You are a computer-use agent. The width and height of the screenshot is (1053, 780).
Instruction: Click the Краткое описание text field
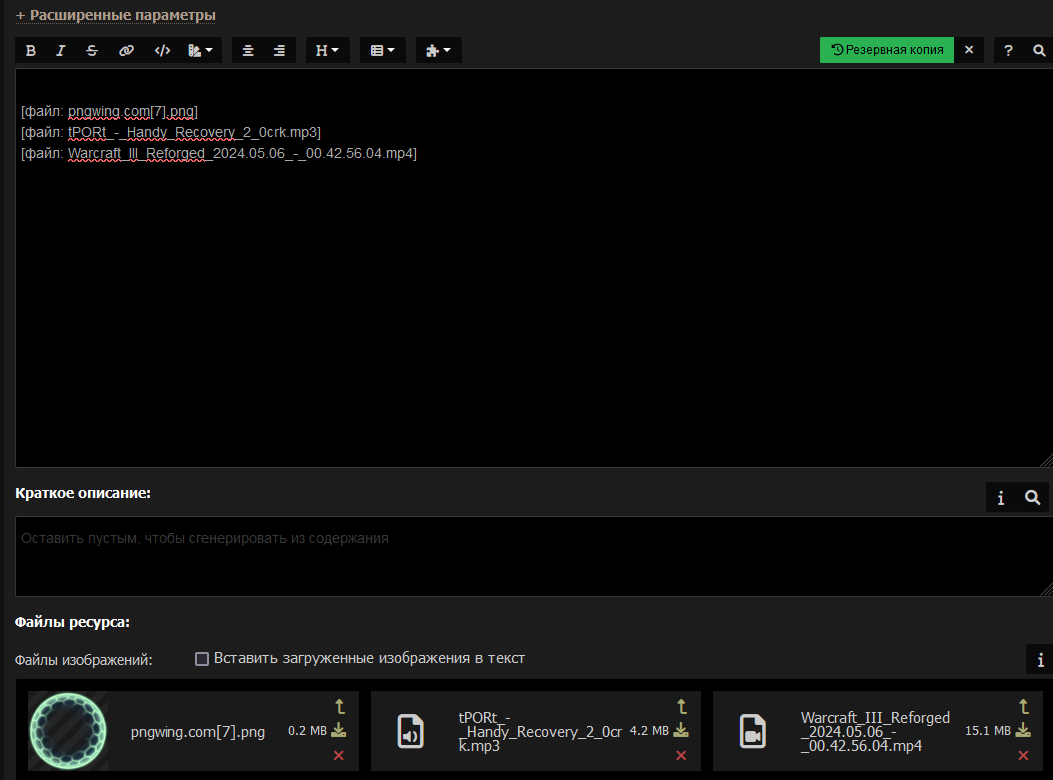point(534,556)
